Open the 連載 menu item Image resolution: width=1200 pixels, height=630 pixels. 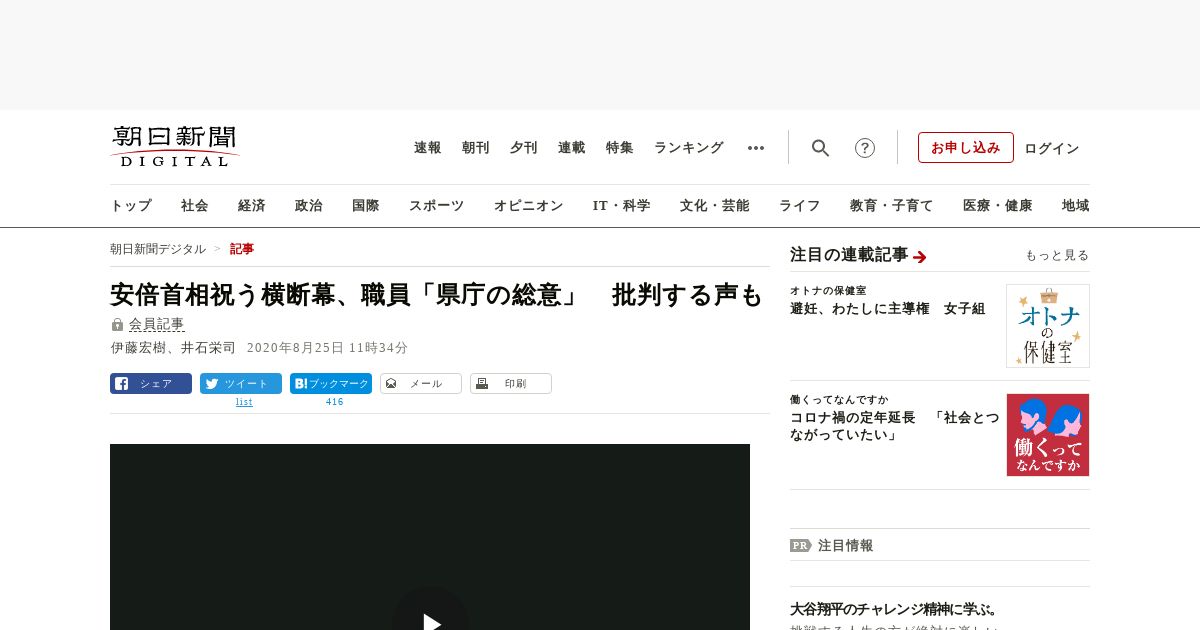coord(572,148)
